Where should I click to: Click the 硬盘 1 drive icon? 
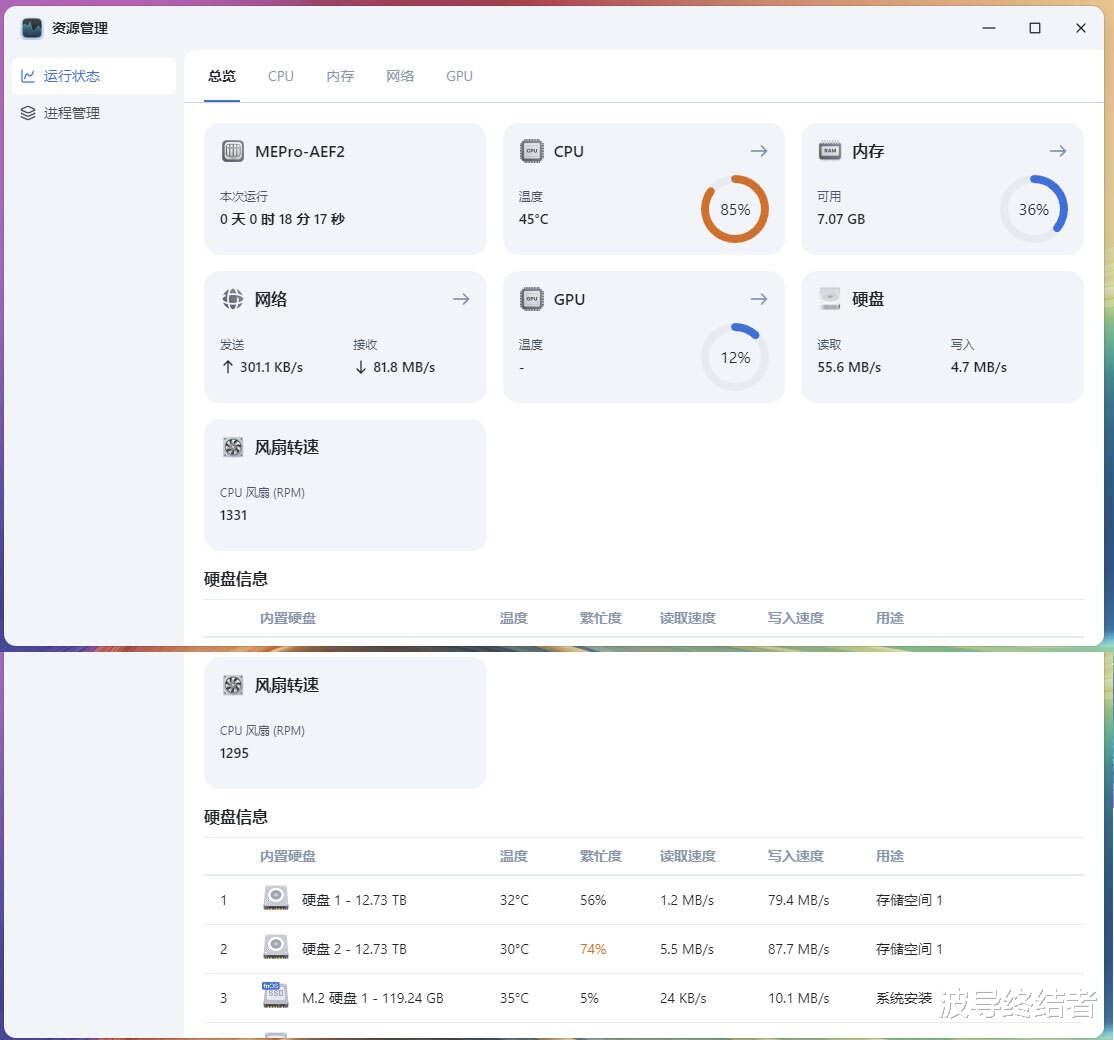point(276,898)
